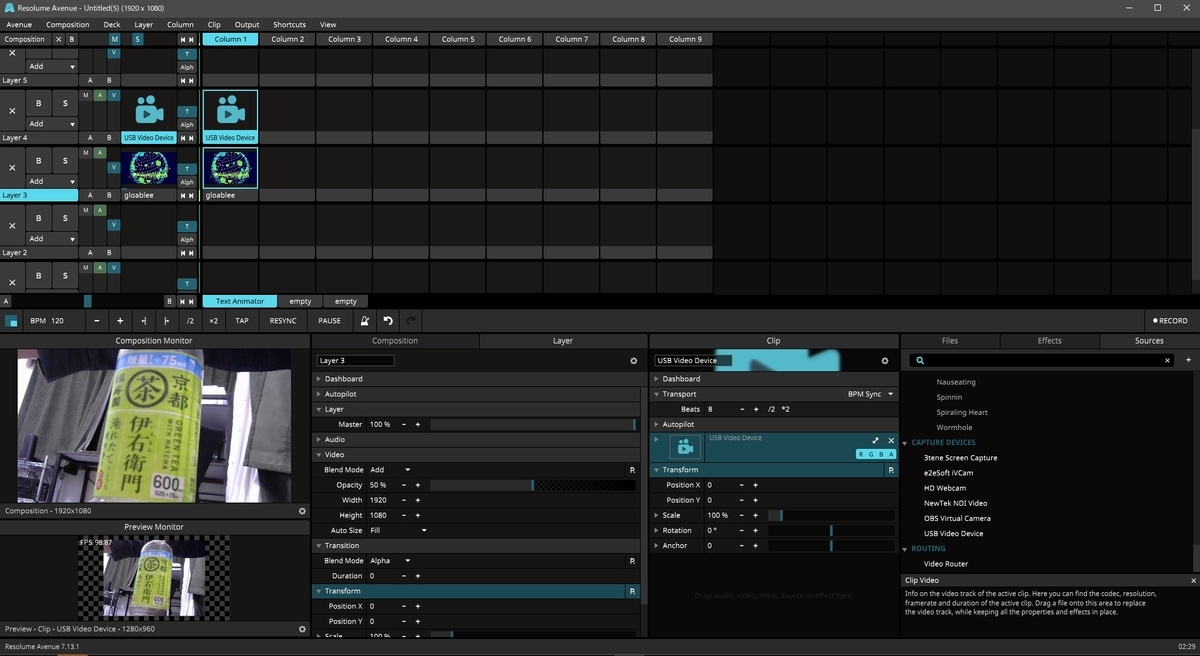Viewport: 1200px width, 656px height.
Task: Toggle A alpha channel on USB Video Device source
Action: [x=891, y=454]
